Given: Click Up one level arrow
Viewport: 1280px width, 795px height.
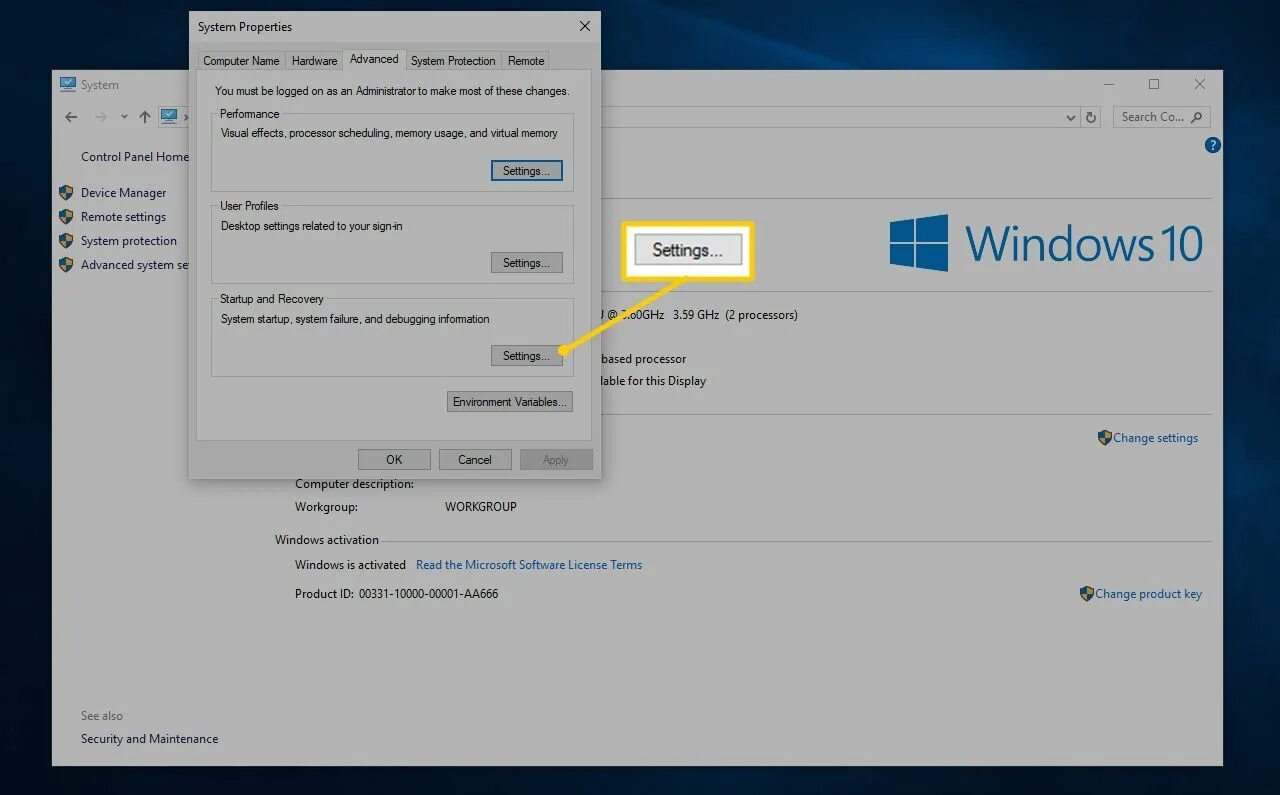Looking at the screenshot, I should (145, 117).
